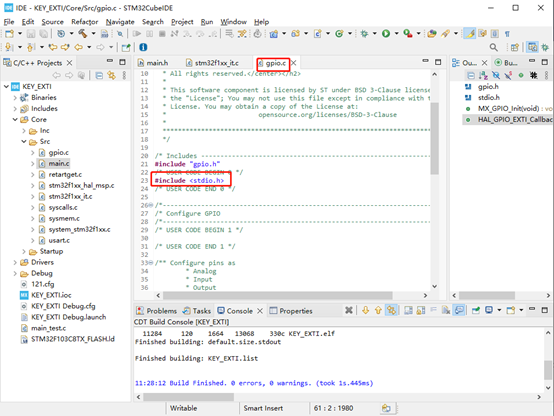This screenshot has width=554, height=416.
Task: Open build target dropdown next to hammer
Action: click(x=93, y=34)
